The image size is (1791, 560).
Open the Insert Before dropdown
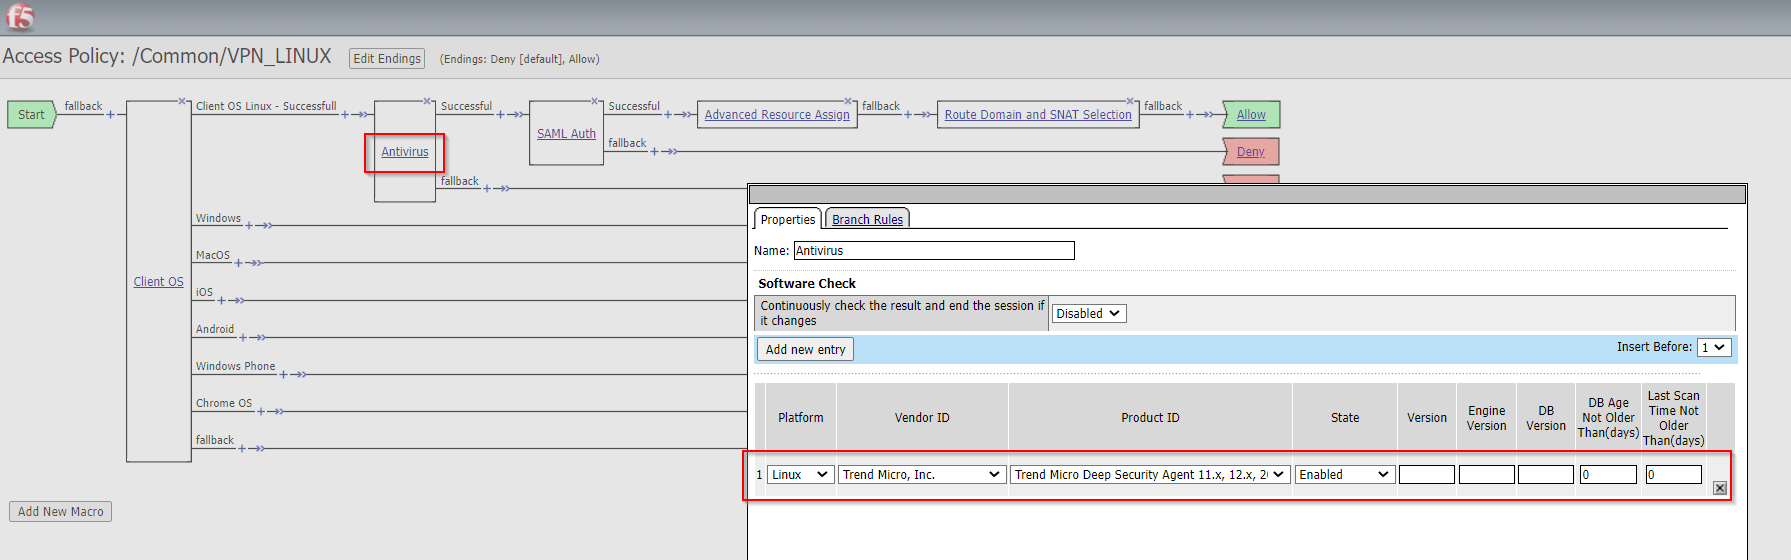coord(1713,347)
